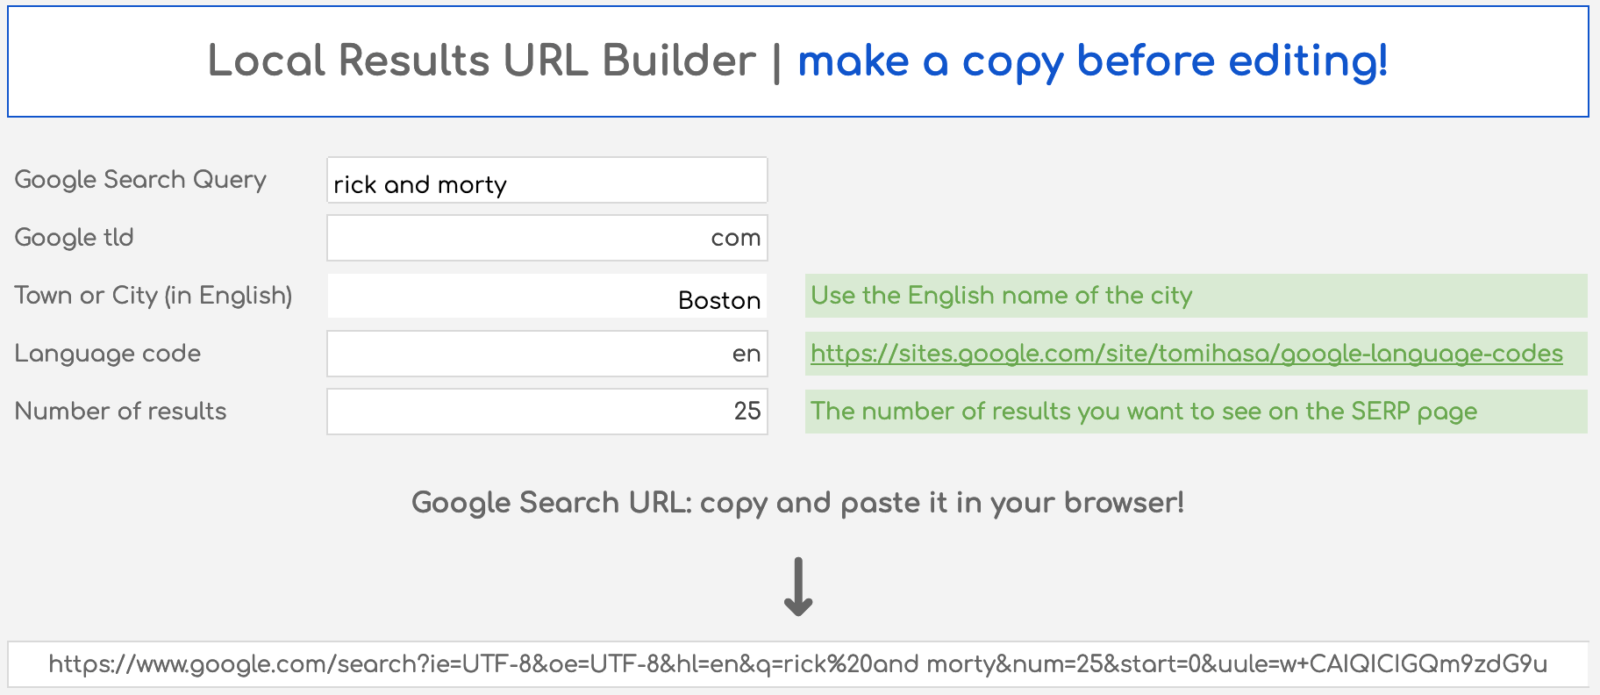
Task: Select the Google tld field showing 'com'
Action: (545, 238)
